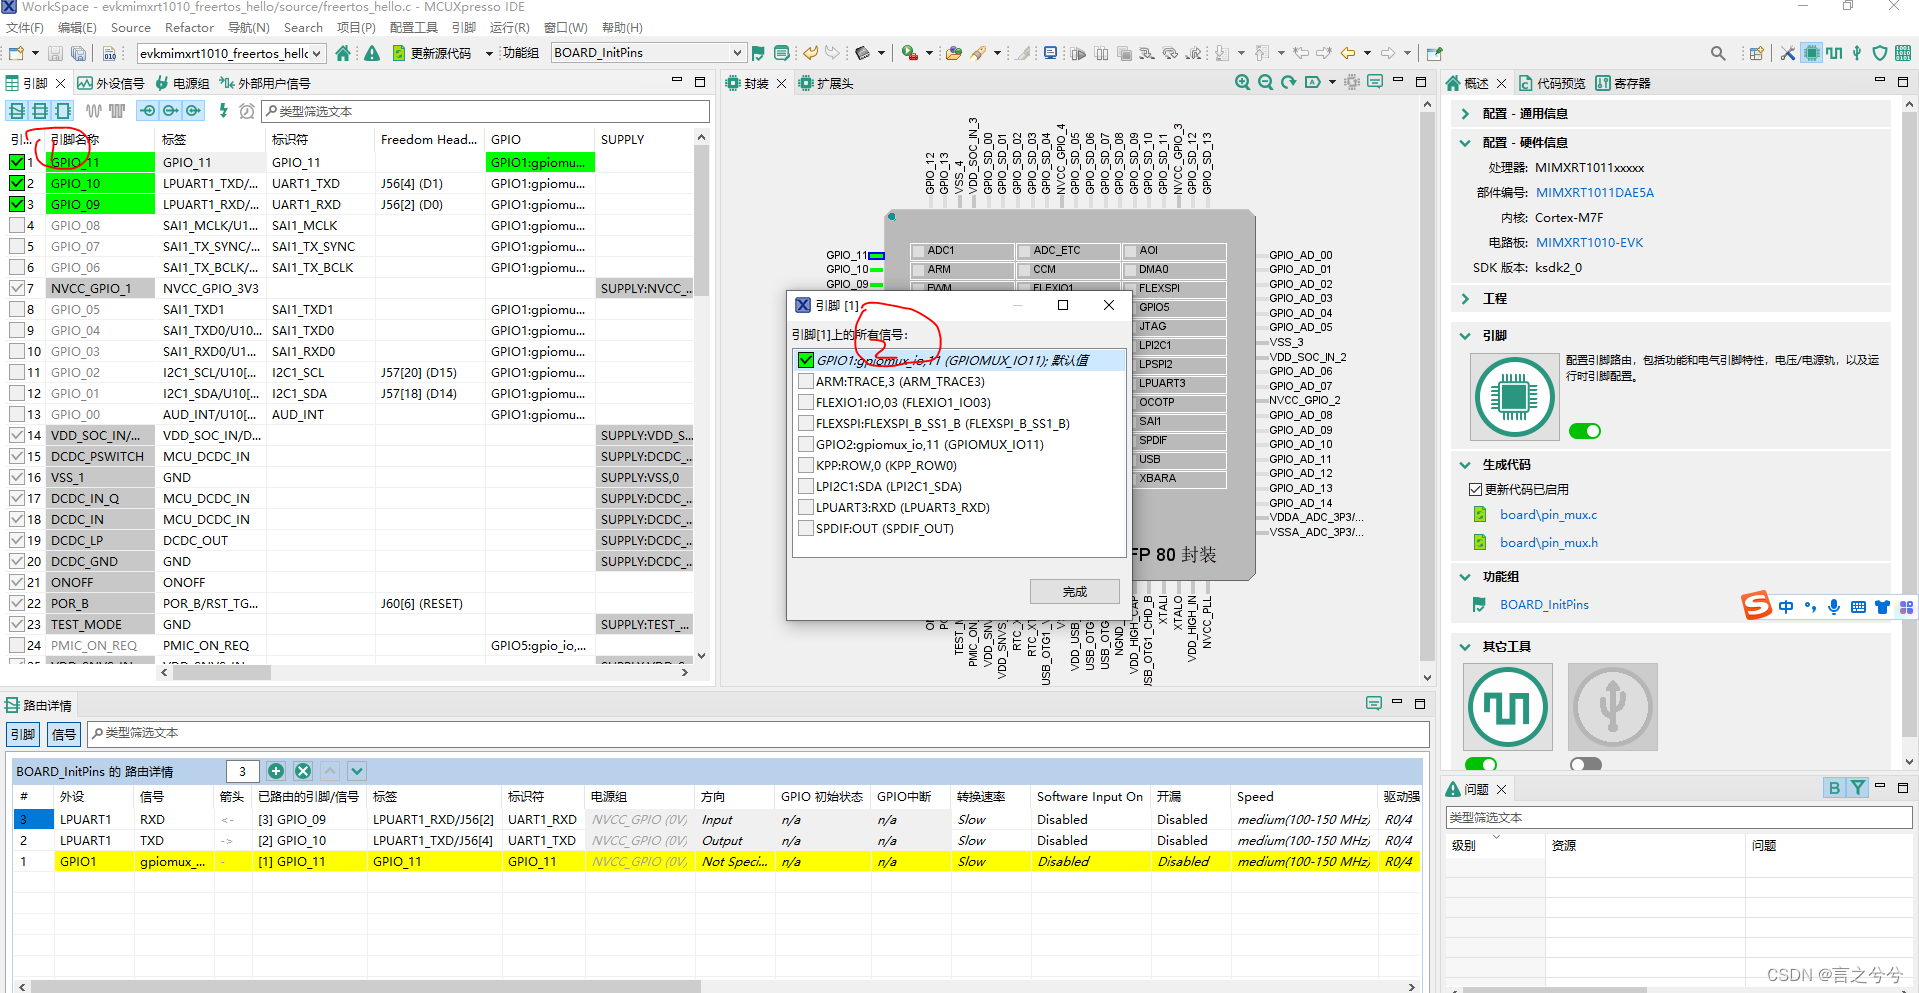Open the Clocks tool waveform icon in top right
1919x993 pixels.
click(x=1834, y=53)
